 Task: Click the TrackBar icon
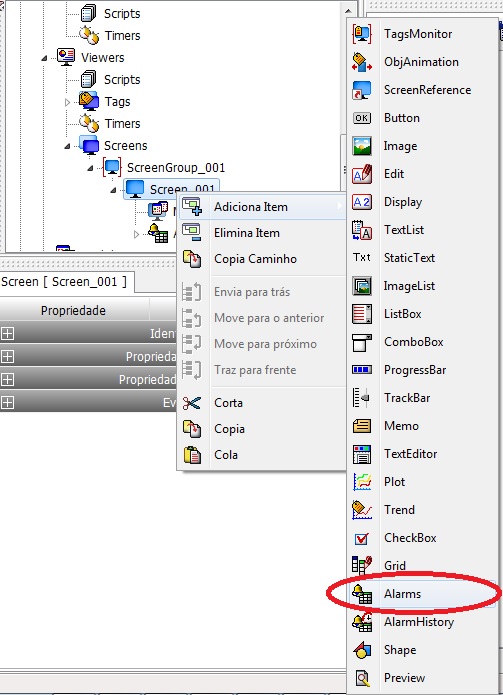362,398
